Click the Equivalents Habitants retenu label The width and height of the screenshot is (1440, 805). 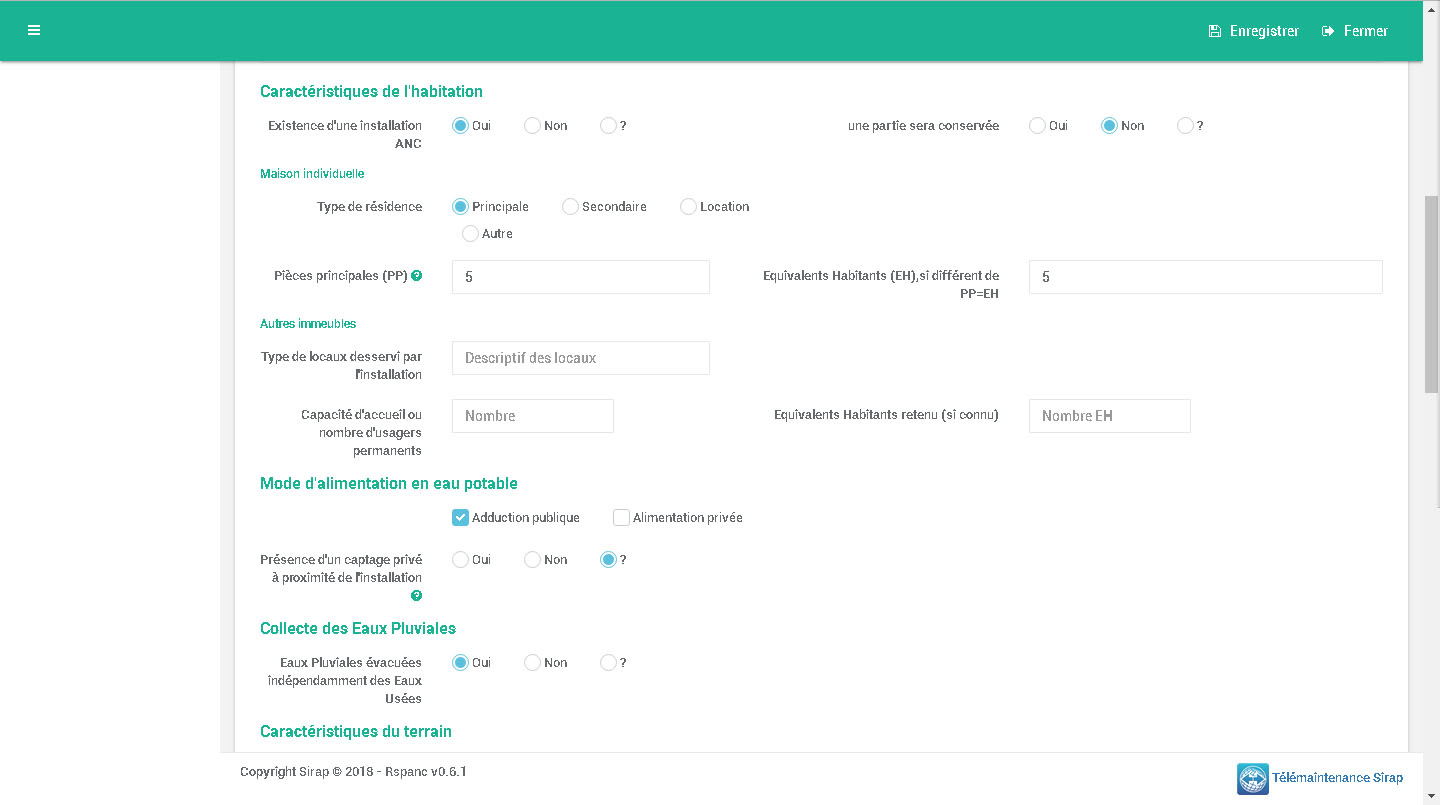[886, 414]
